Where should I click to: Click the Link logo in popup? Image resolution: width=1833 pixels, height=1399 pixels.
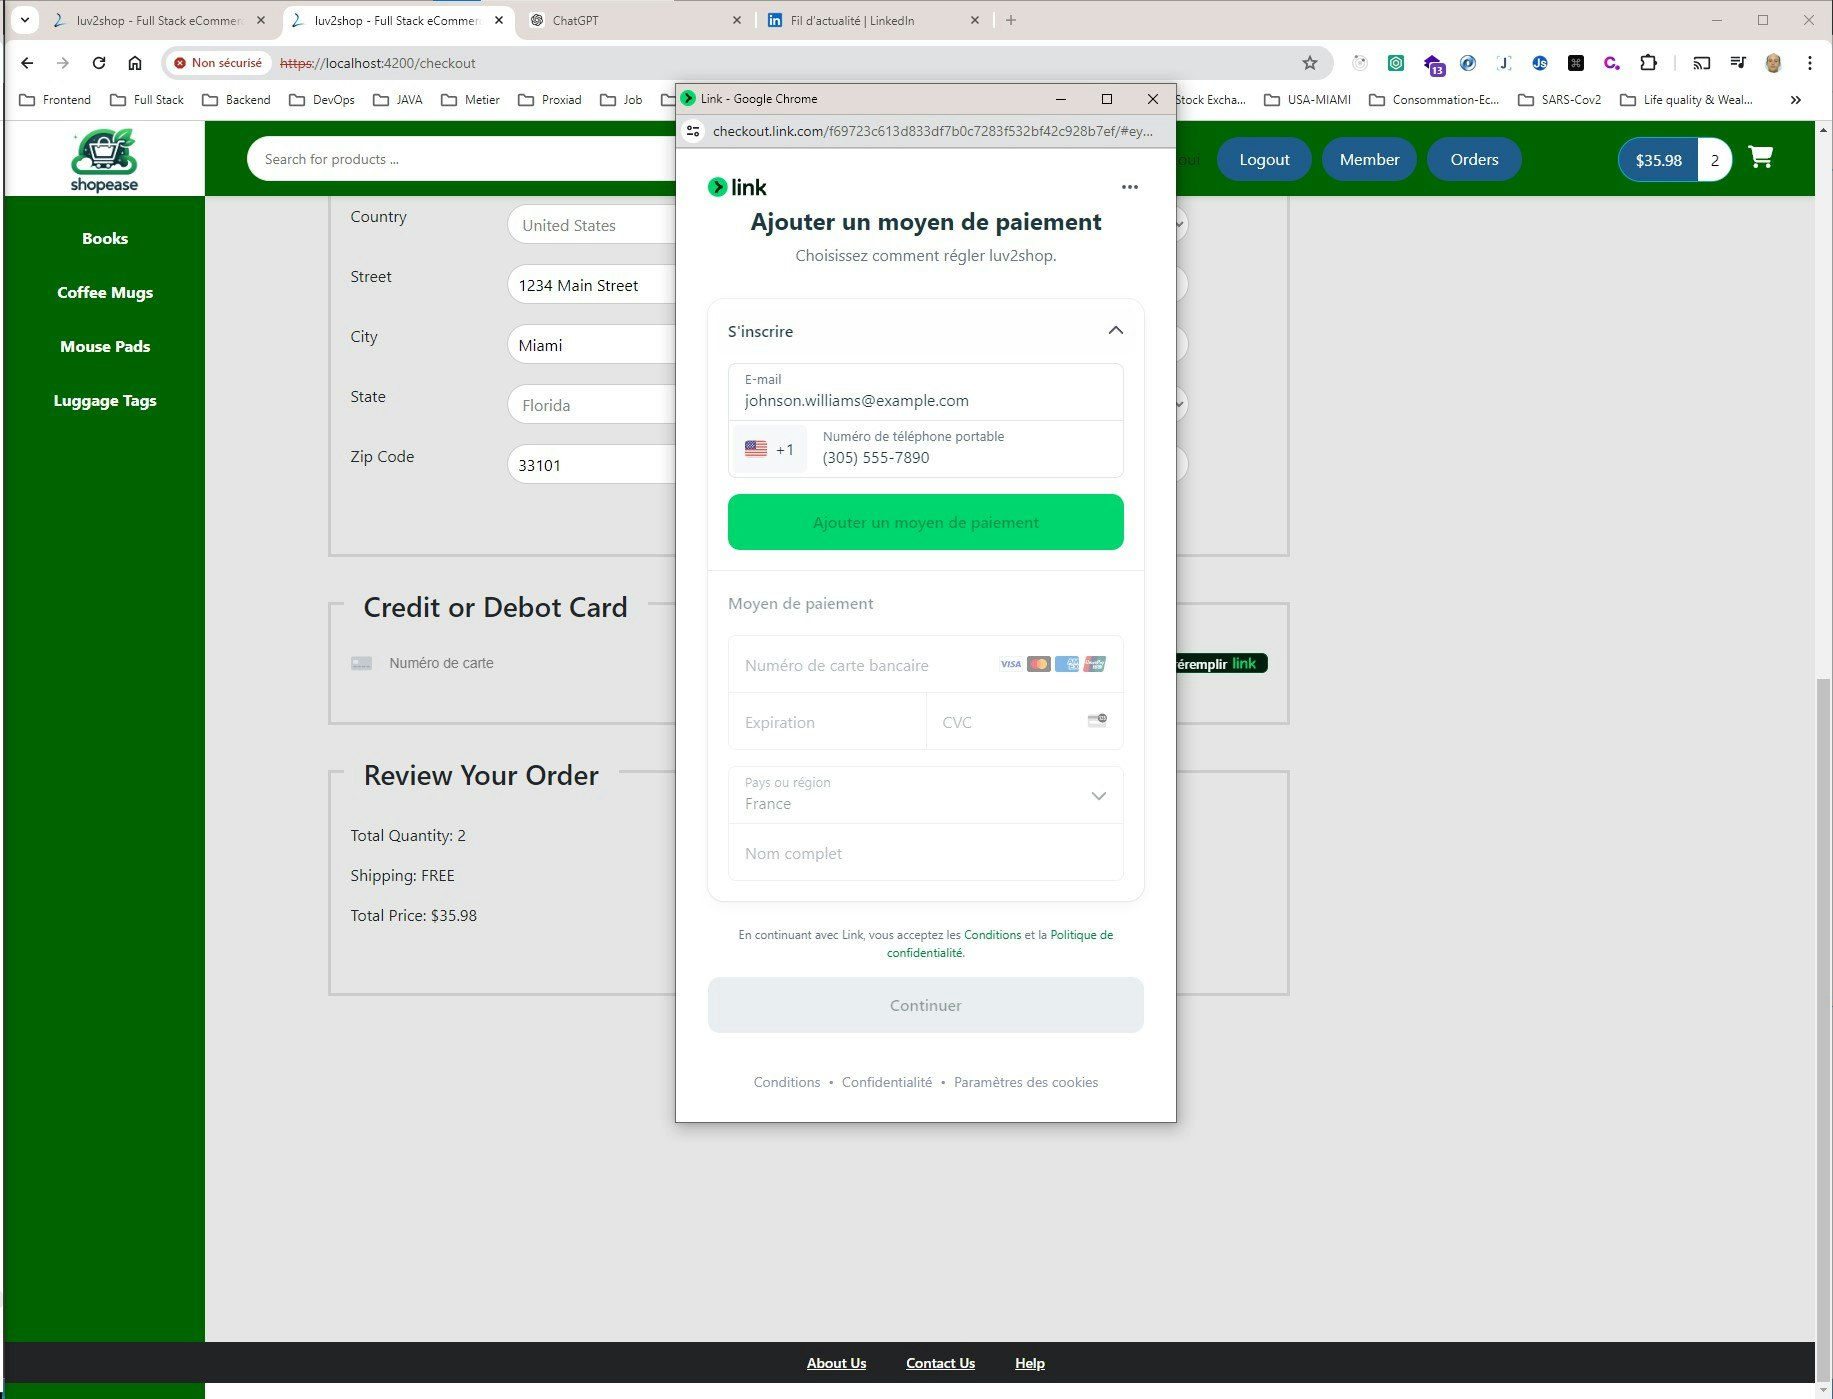[x=737, y=187]
